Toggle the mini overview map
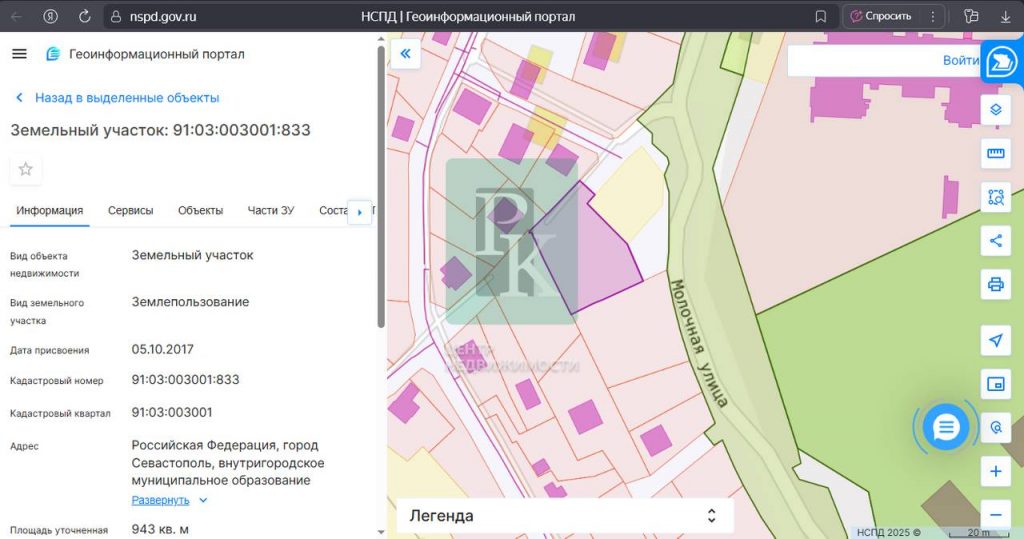Image resolution: width=1024 pixels, height=539 pixels. coord(995,384)
